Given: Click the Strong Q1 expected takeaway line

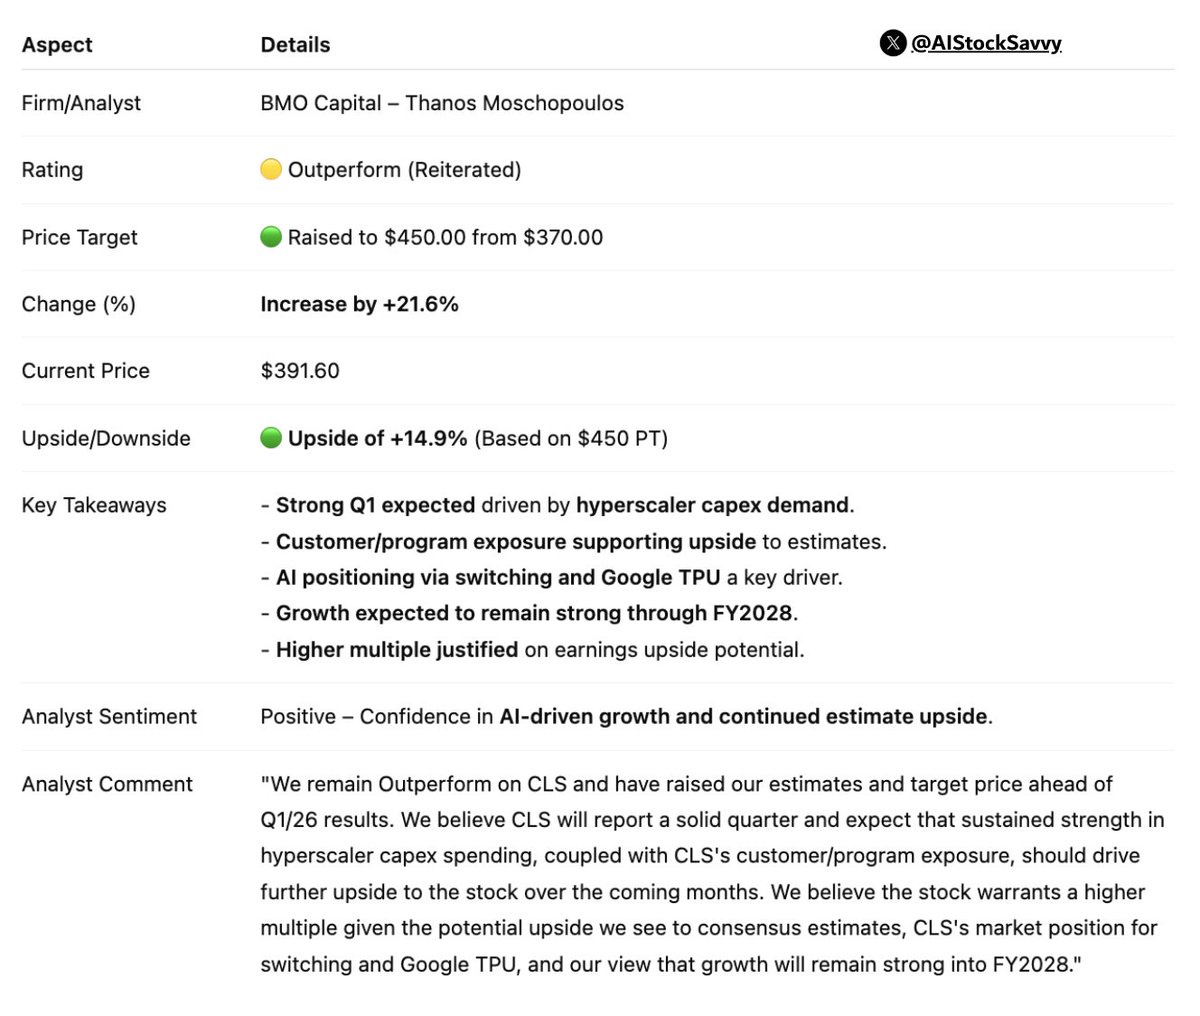Looking at the screenshot, I should coord(558,505).
